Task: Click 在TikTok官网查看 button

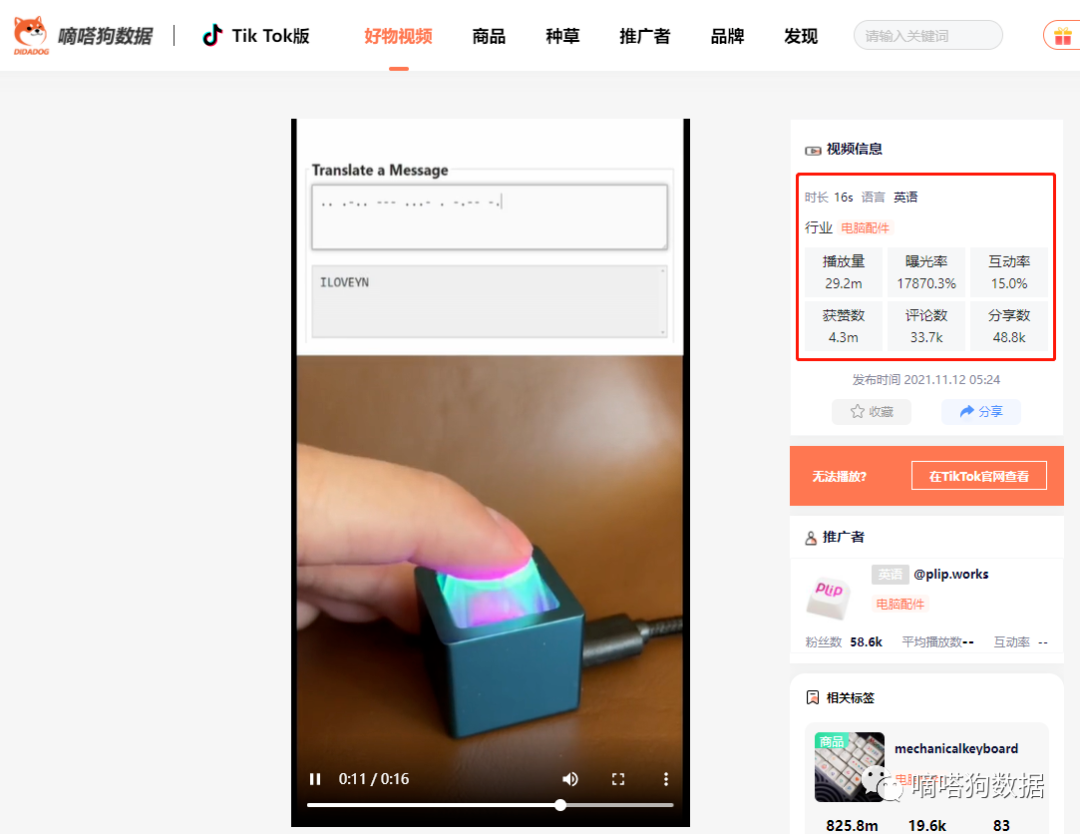Action: point(978,476)
